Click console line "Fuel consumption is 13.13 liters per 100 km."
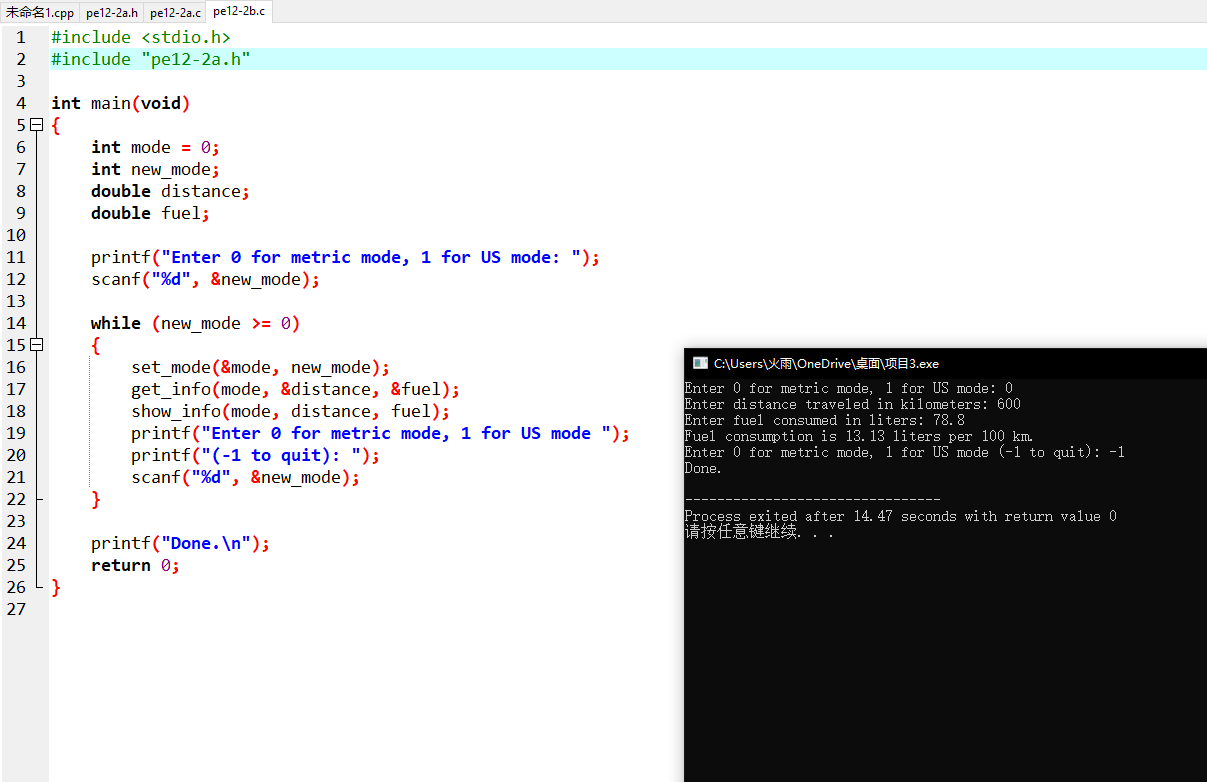 860,436
